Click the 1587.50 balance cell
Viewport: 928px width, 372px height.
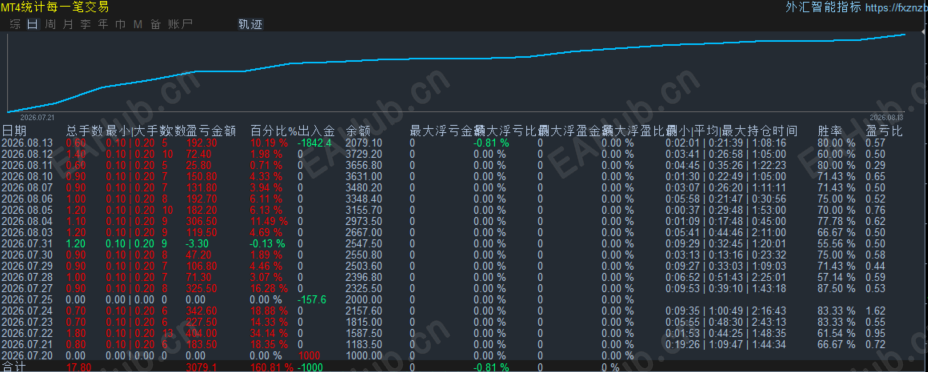[x=363, y=334]
